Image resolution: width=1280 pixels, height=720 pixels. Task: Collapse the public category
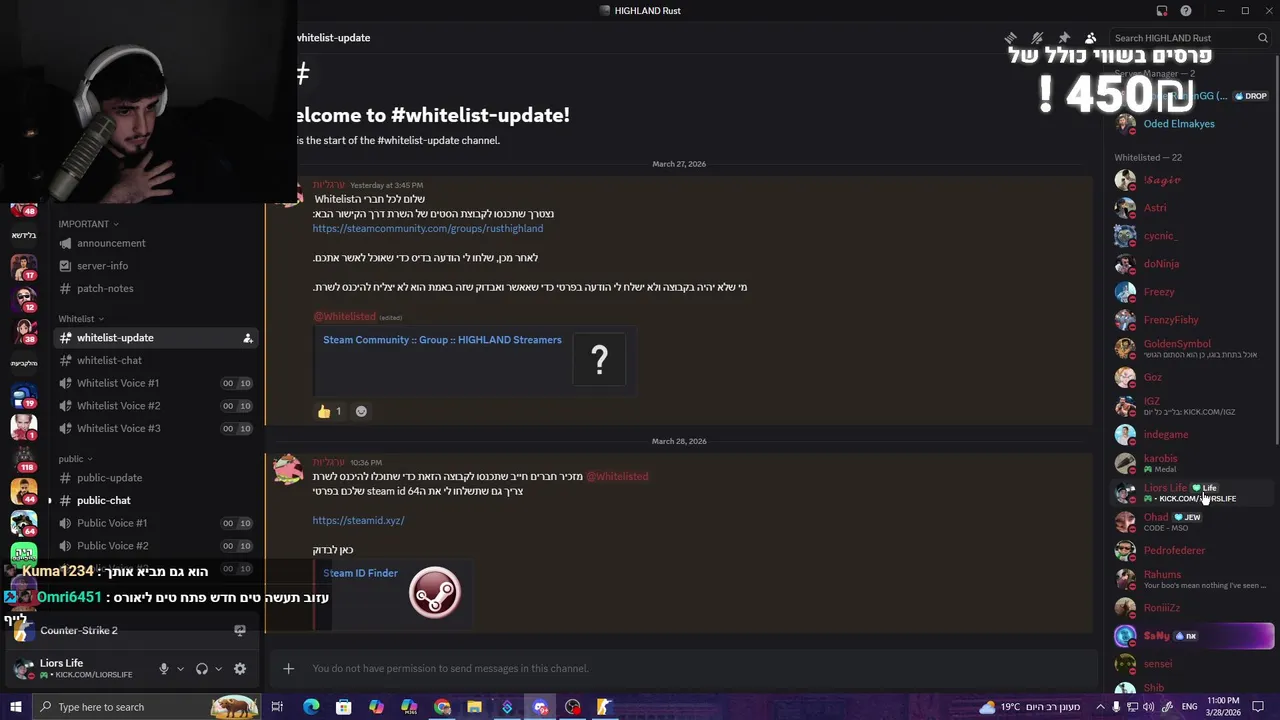point(75,459)
